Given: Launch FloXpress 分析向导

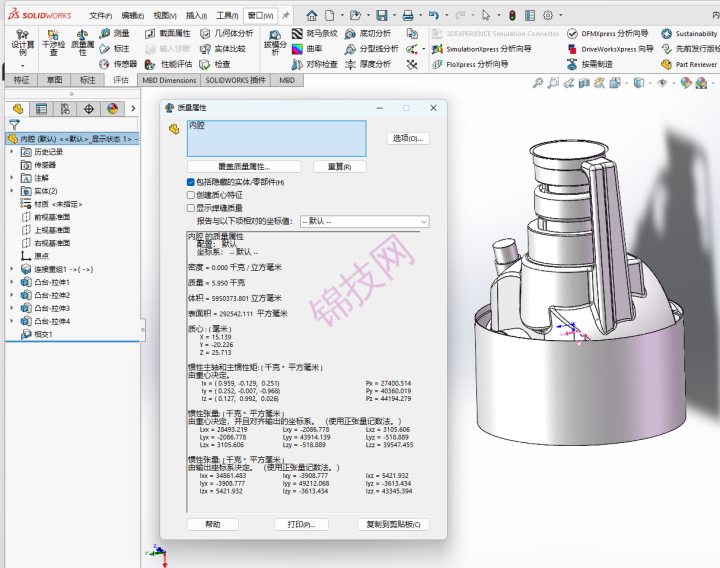Looking at the screenshot, I should tap(470, 64).
